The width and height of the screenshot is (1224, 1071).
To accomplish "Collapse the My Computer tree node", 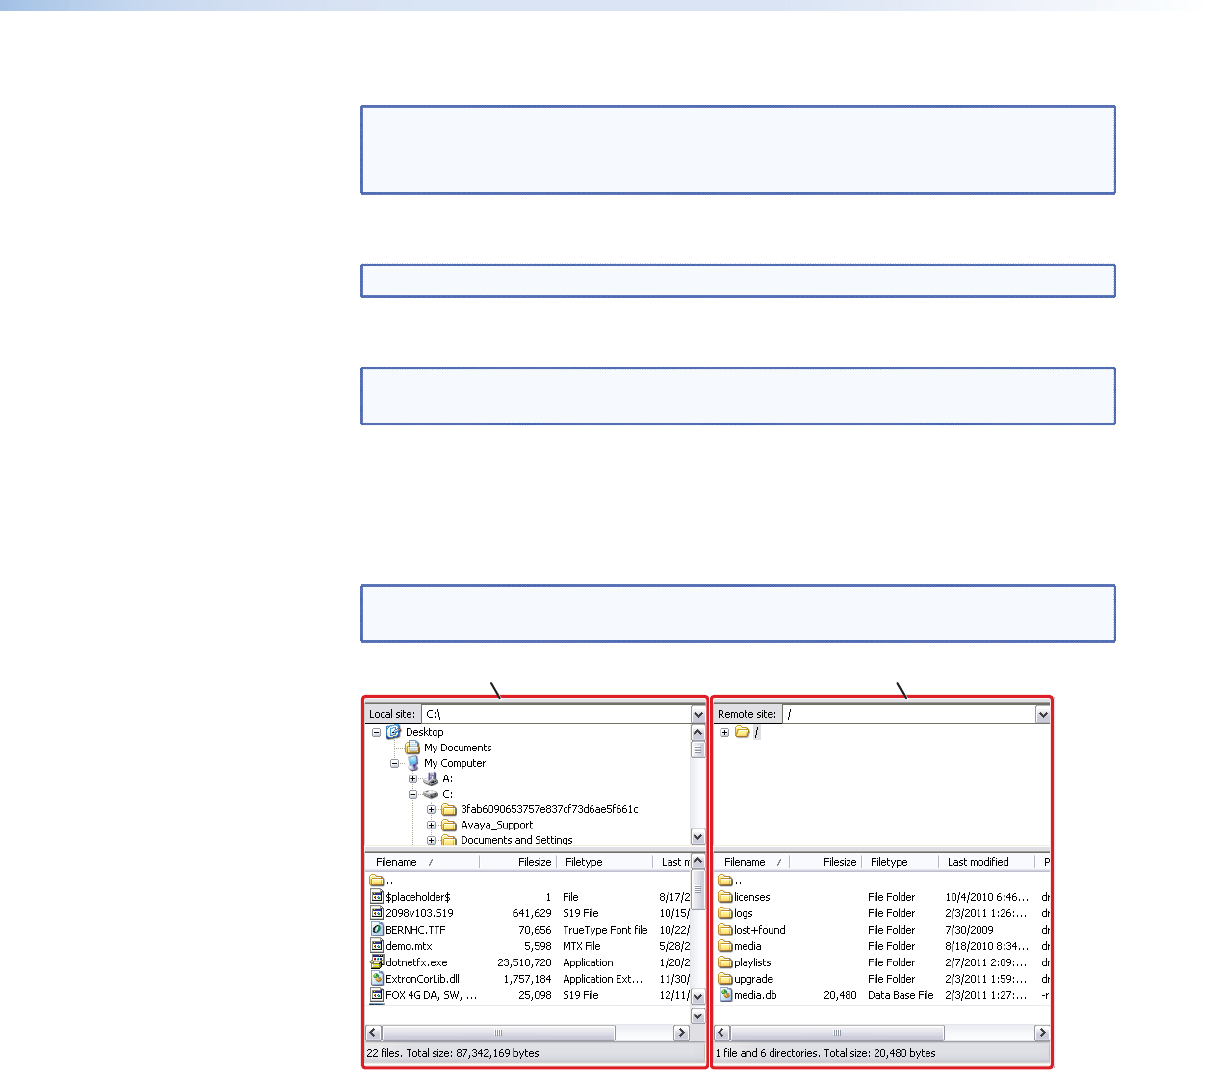I will tap(394, 763).
